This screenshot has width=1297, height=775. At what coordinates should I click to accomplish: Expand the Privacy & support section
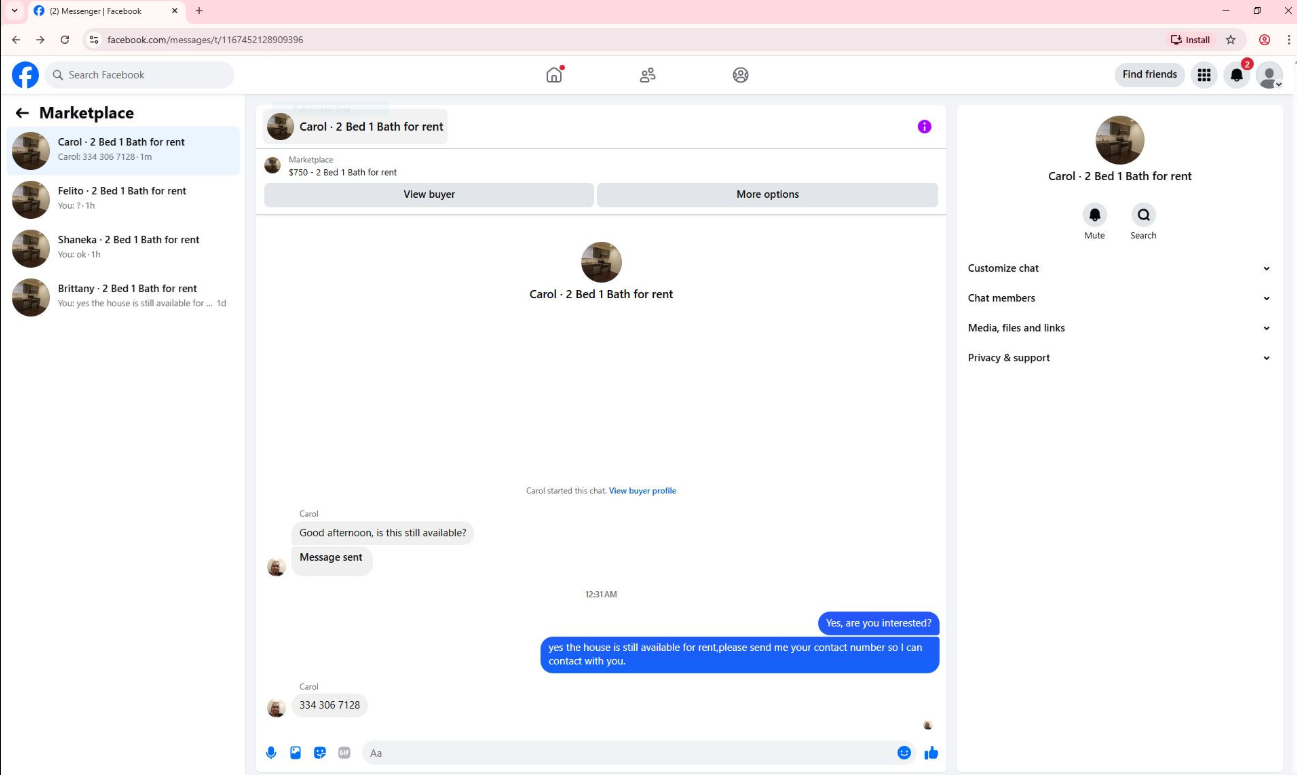coord(1119,358)
